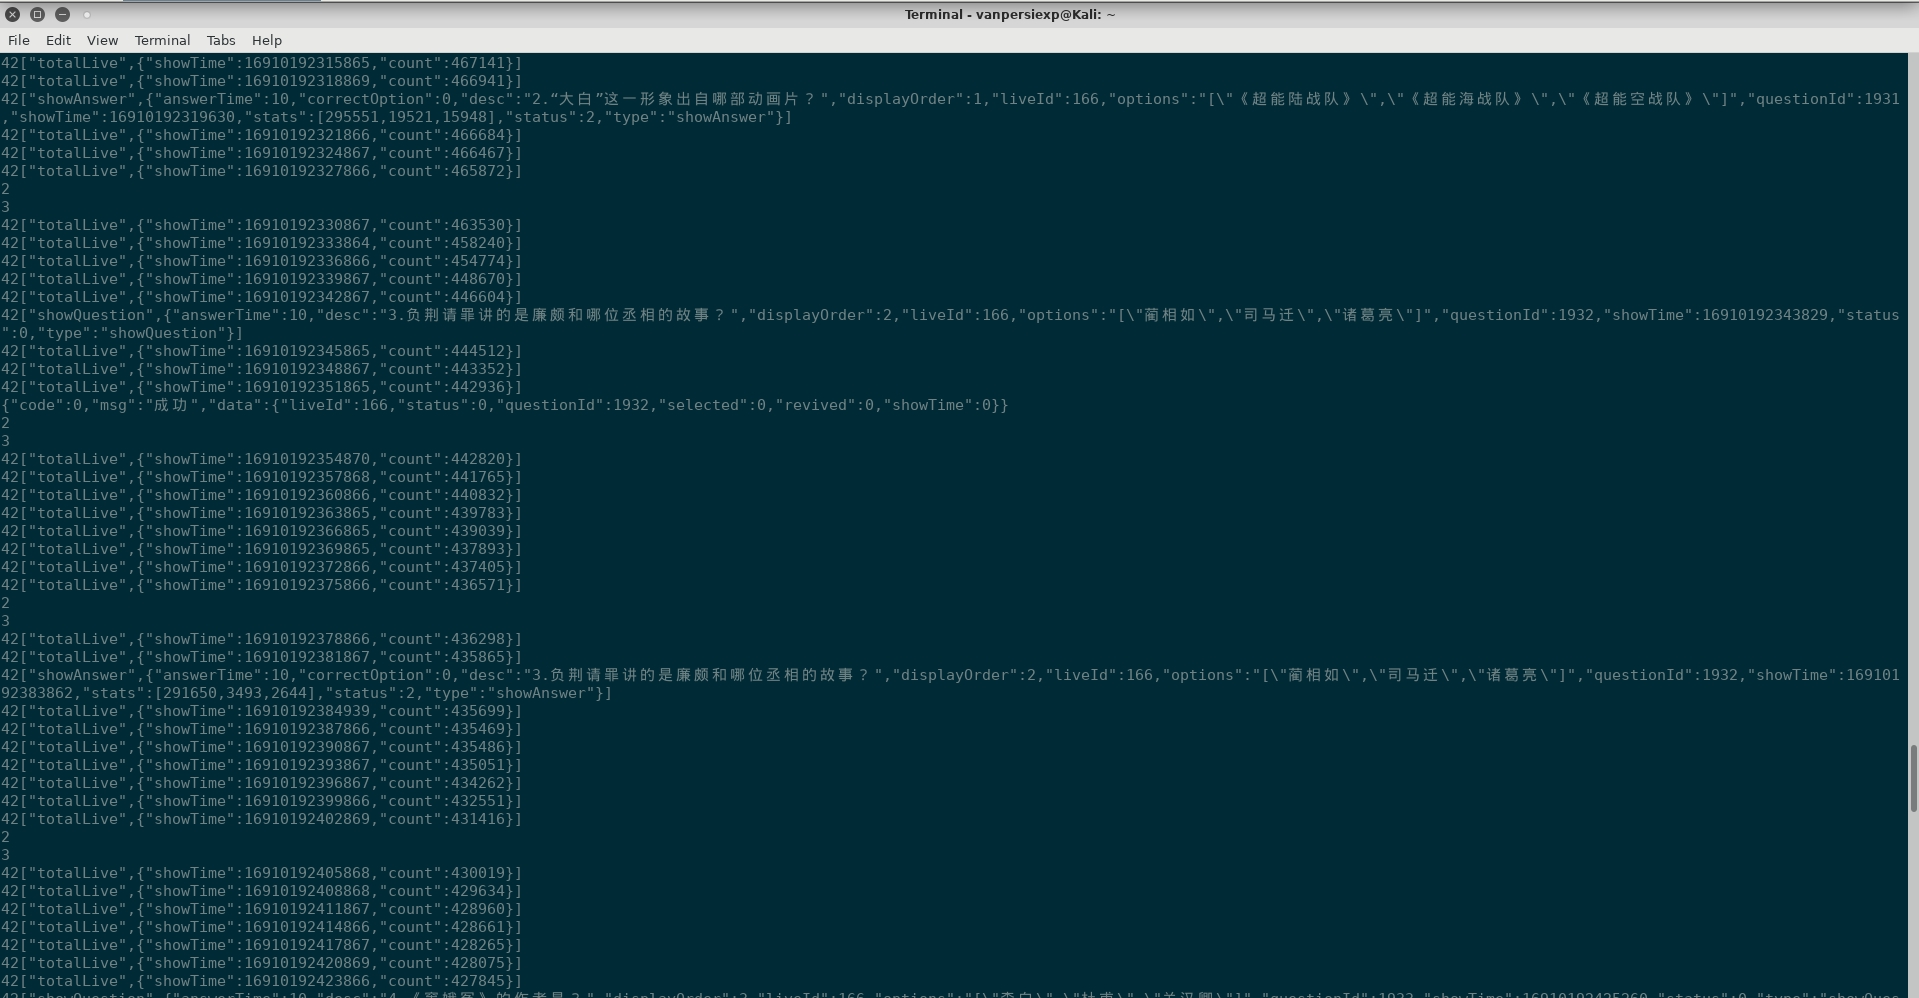The image size is (1919, 998).
Task: Click the line with count 439783
Action: [261, 513]
